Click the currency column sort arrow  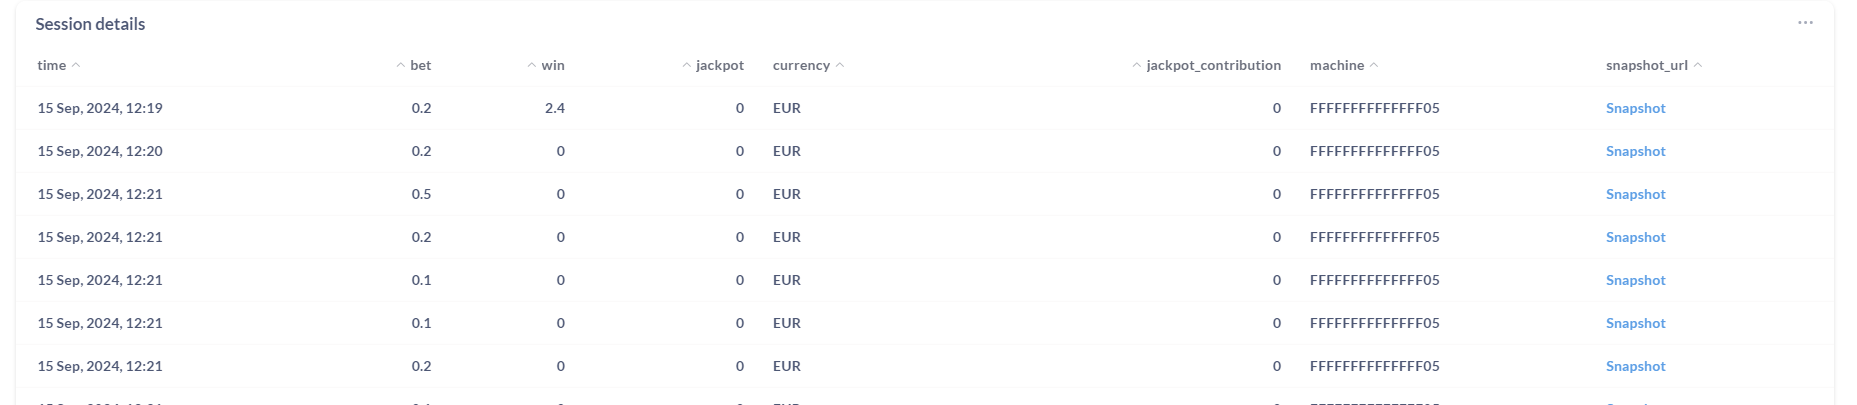point(840,66)
